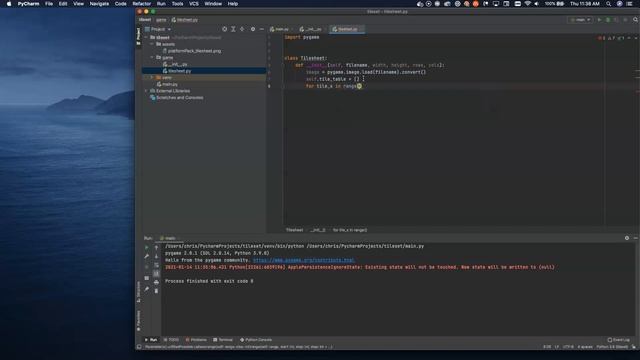Open the Problems tool window tab
Viewport: 640px width, 360px height.
point(196,340)
